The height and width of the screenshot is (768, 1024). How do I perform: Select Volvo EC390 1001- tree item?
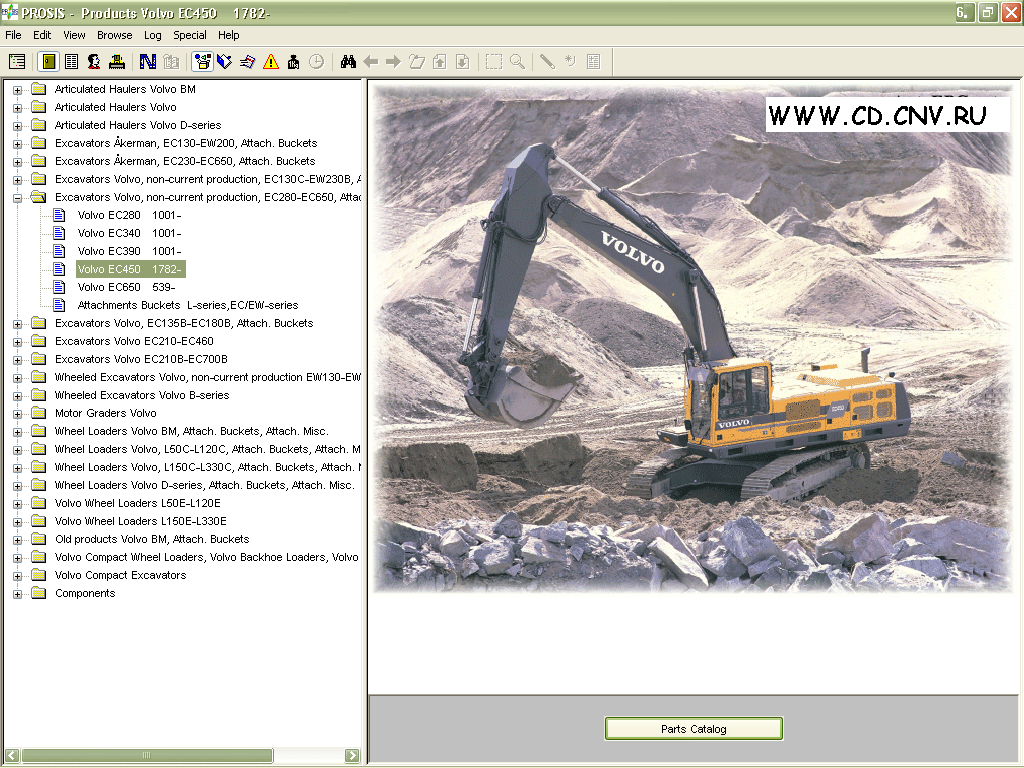[129, 251]
